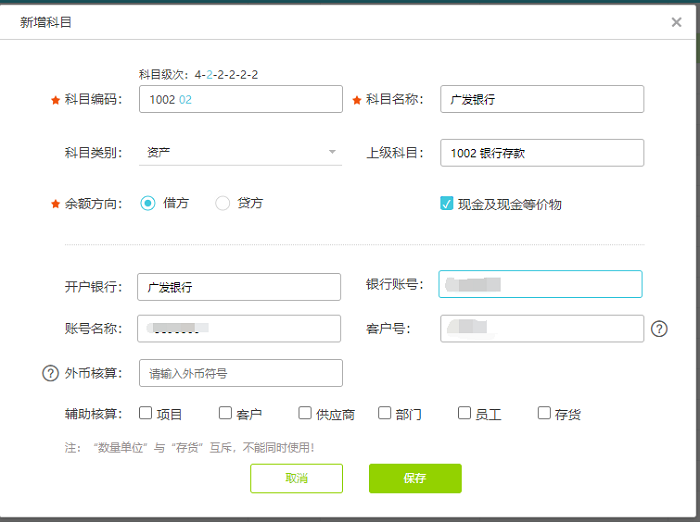Check the 存货 checkbox
The width and height of the screenshot is (700, 522).
[x=544, y=413]
